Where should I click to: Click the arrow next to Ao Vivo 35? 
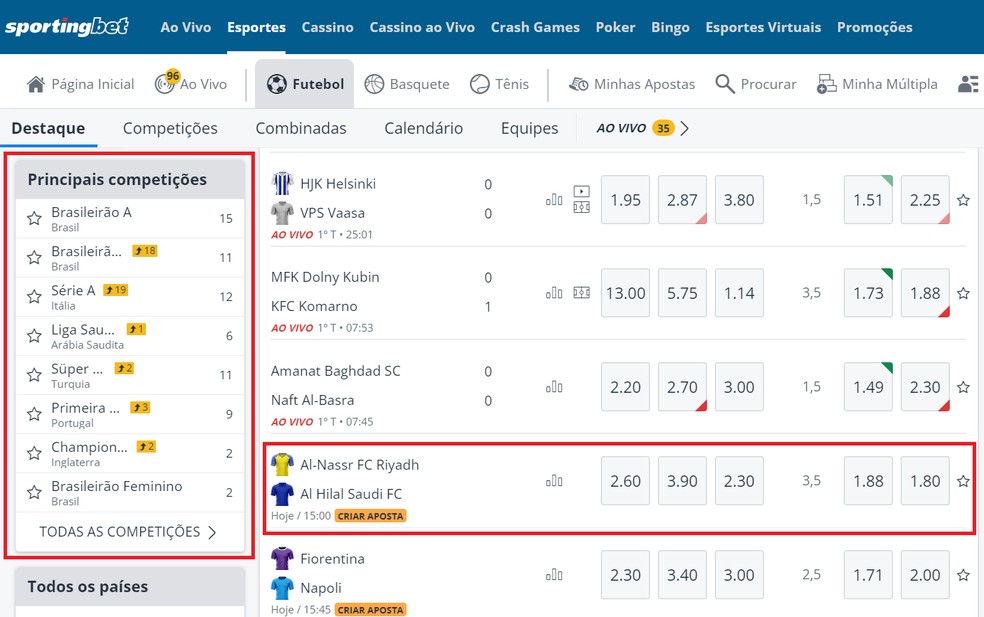[685, 128]
